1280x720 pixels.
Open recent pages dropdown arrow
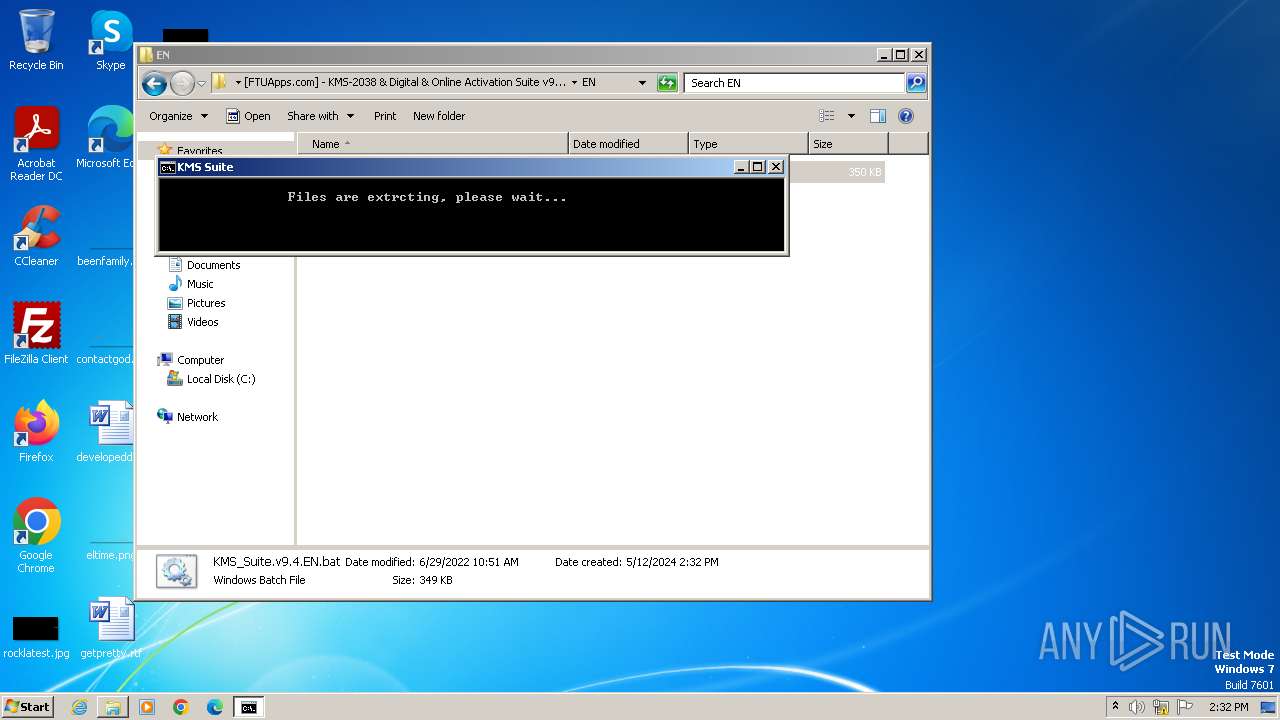point(202,83)
